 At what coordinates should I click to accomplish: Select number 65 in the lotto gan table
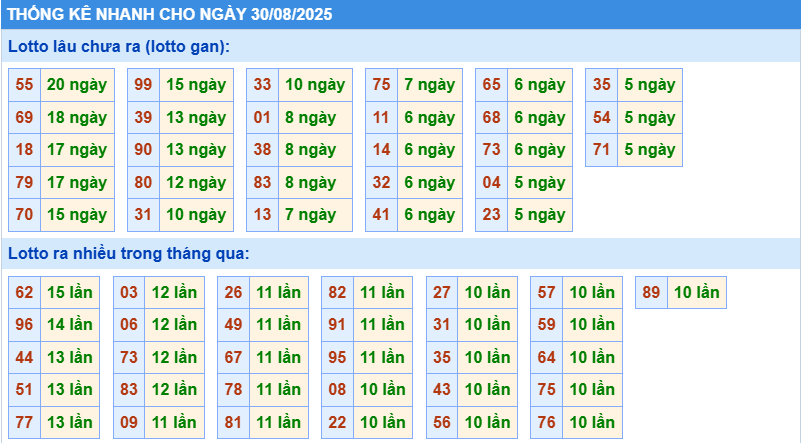492,85
